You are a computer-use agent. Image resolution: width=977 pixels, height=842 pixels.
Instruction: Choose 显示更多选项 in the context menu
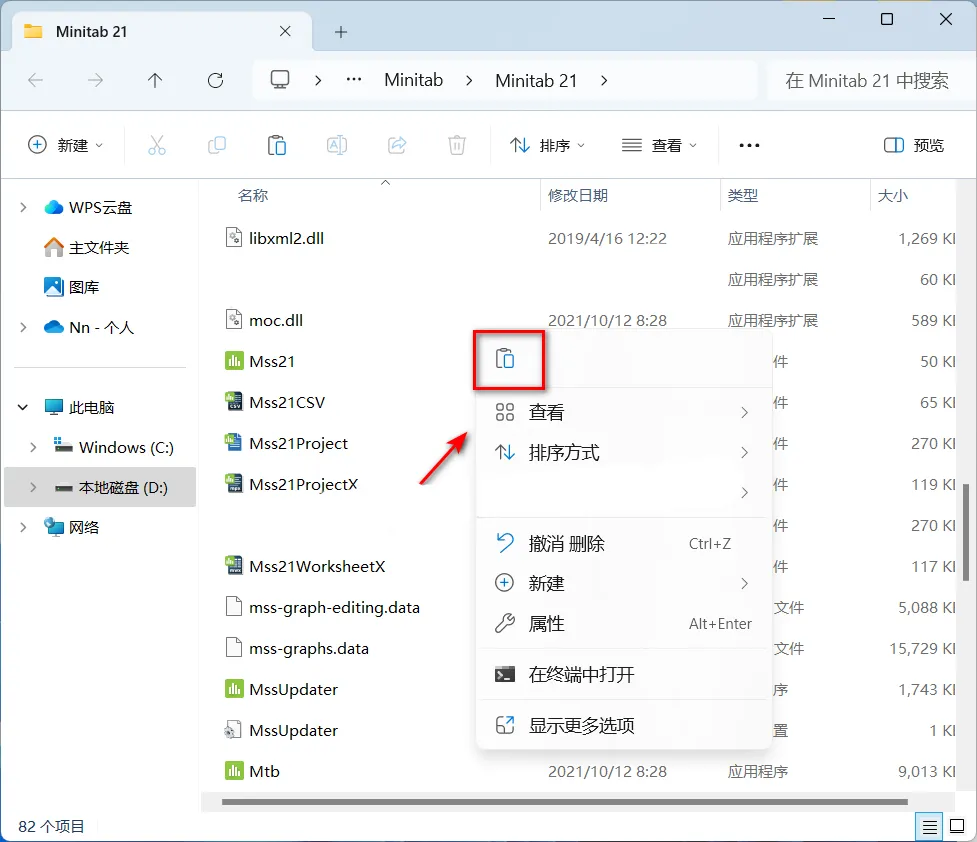coord(624,725)
